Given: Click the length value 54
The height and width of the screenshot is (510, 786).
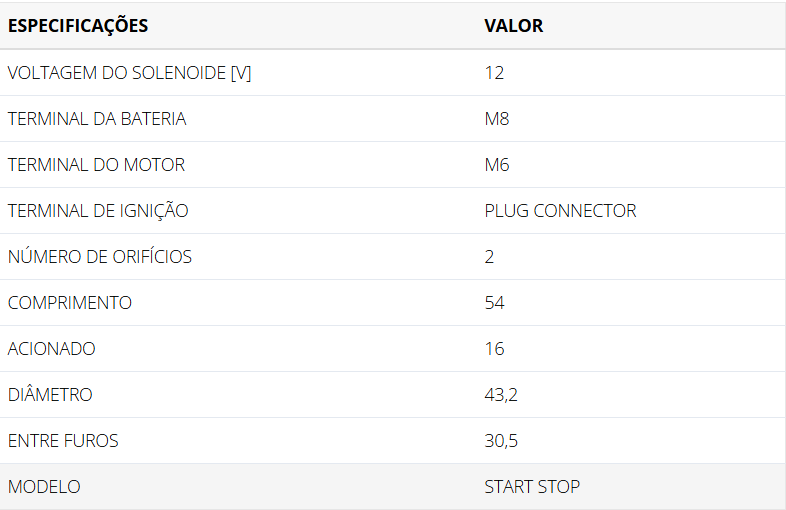Looking at the screenshot, I should click(494, 303).
